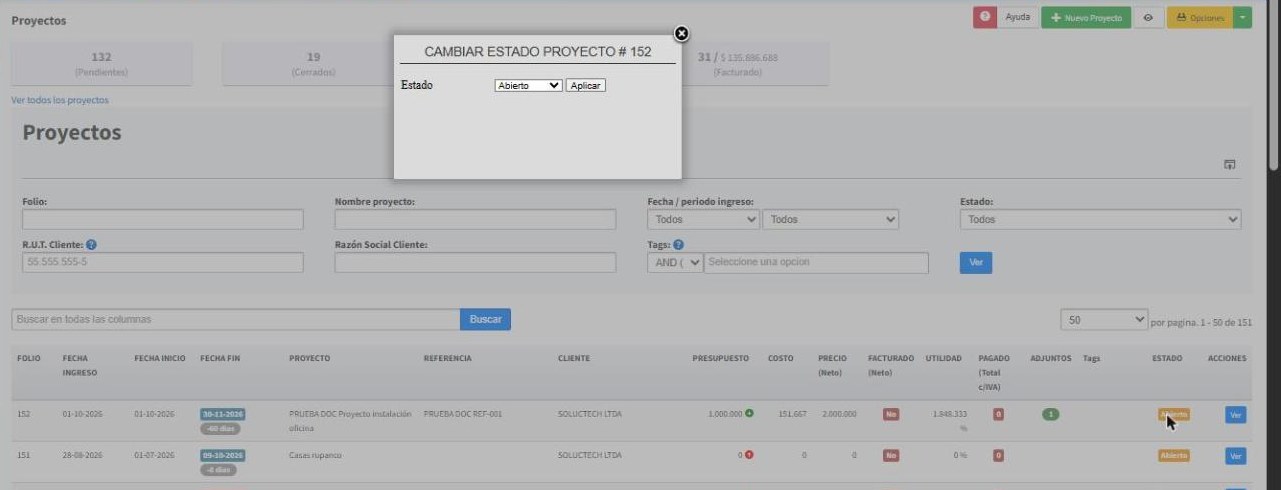This screenshot has height=490, width=1281.
Task: Sort by the ESTADO column header
Action: click(x=1167, y=358)
